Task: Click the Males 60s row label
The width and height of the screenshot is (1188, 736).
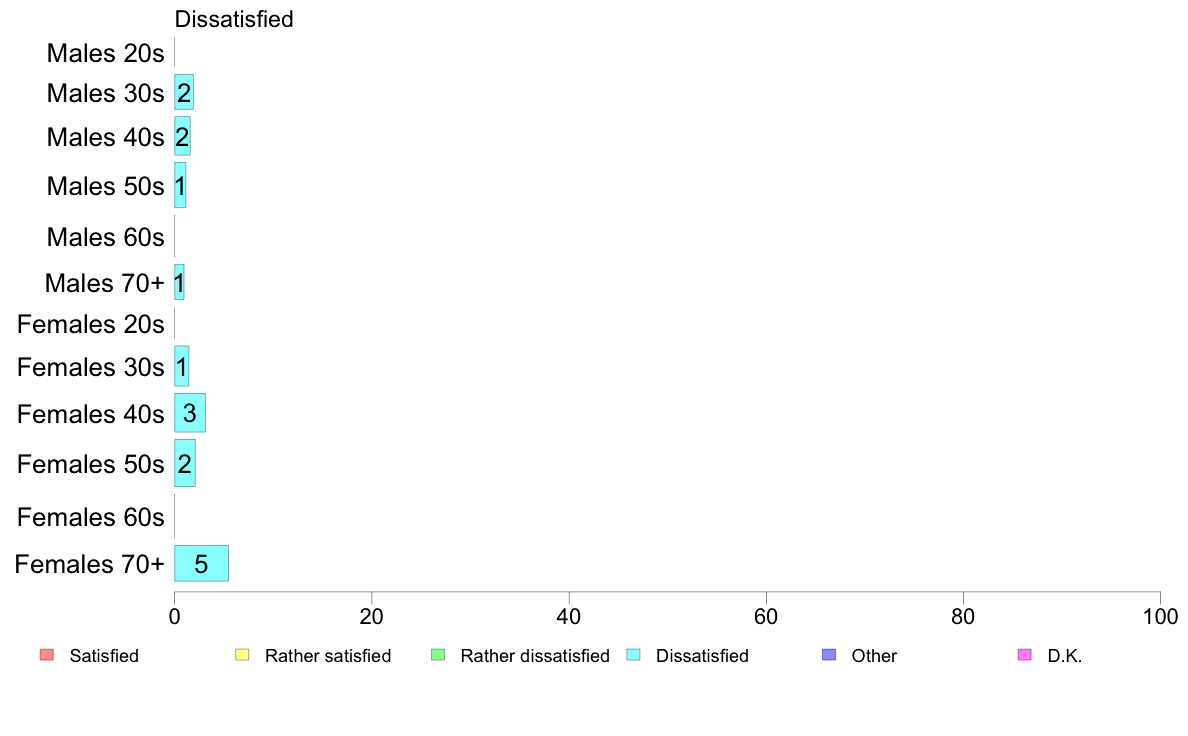Action: (x=105, y=237)
